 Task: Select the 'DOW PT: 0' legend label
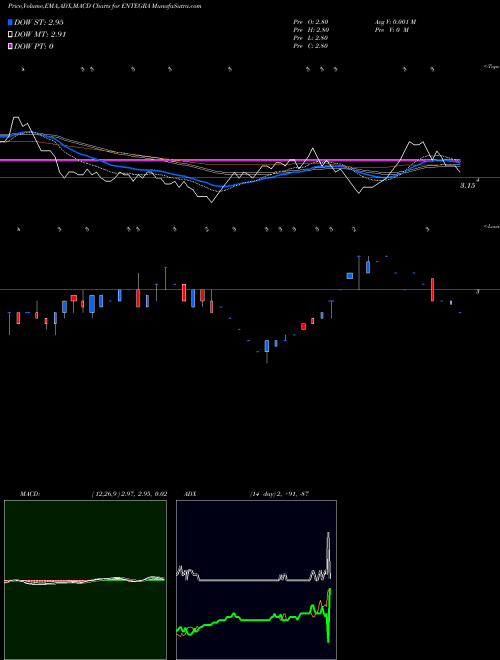click(34, 46)
